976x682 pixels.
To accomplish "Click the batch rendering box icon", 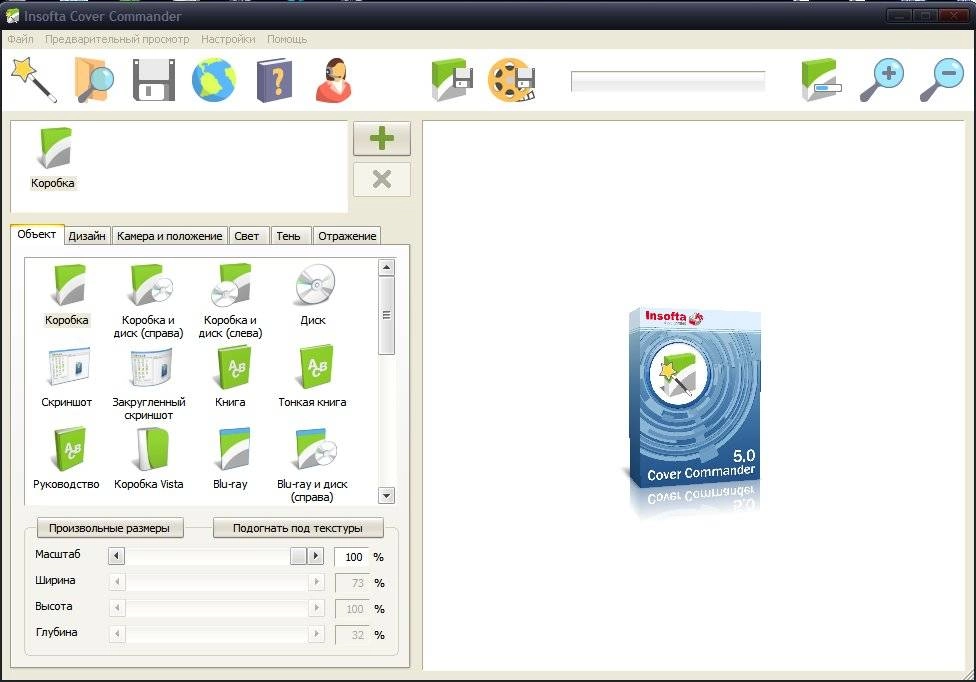I will click(x=821, y=80).
